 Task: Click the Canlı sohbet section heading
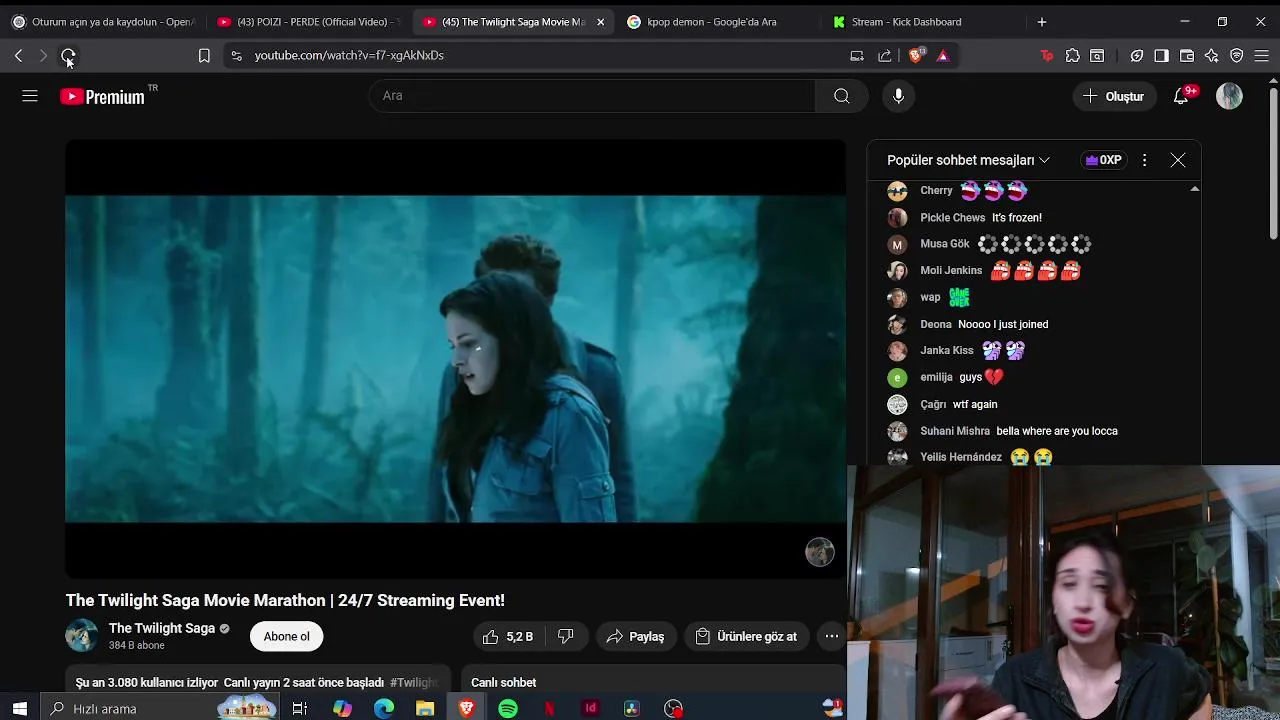(504, 682)
